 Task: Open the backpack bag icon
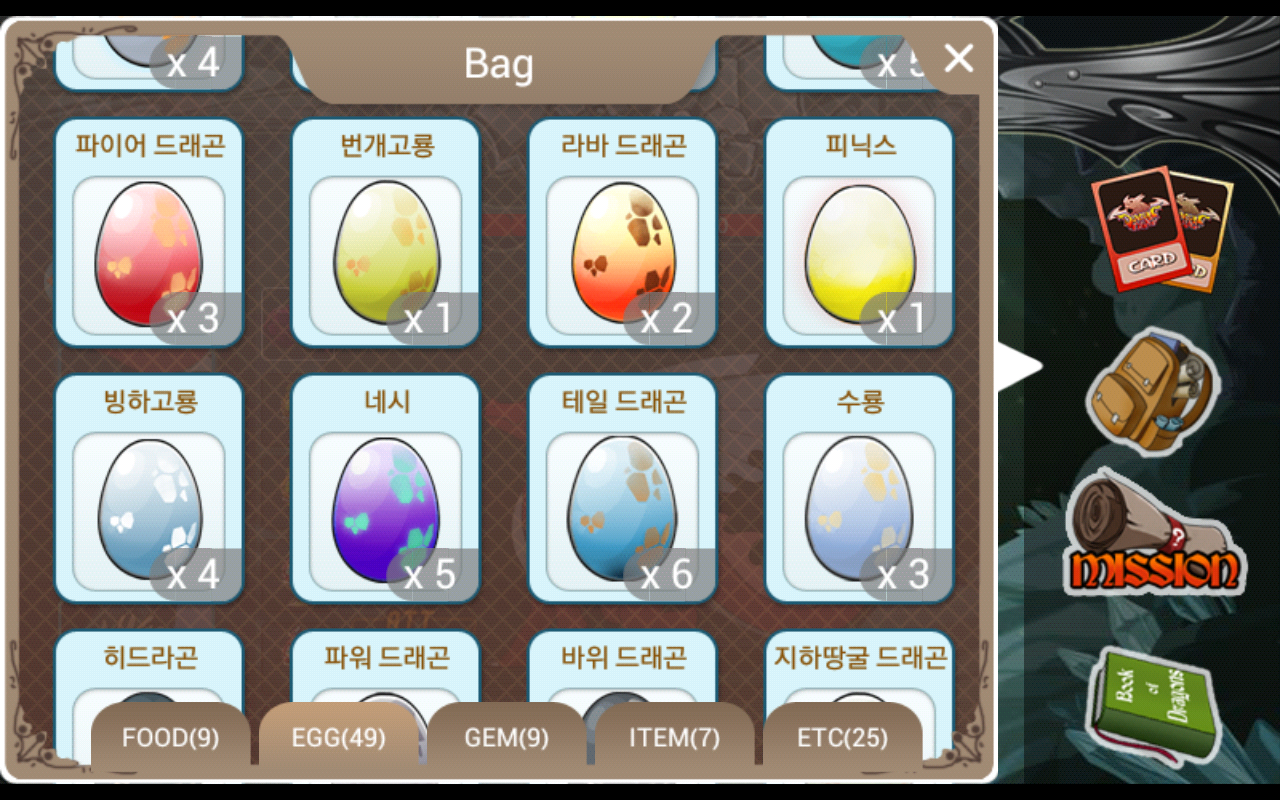click(1153, 391)
